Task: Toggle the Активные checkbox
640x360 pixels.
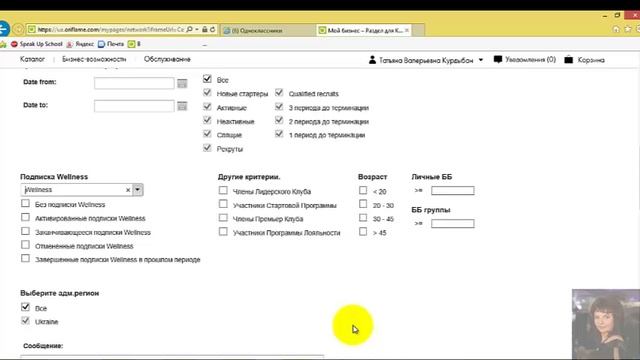Action: click(207, 107)
